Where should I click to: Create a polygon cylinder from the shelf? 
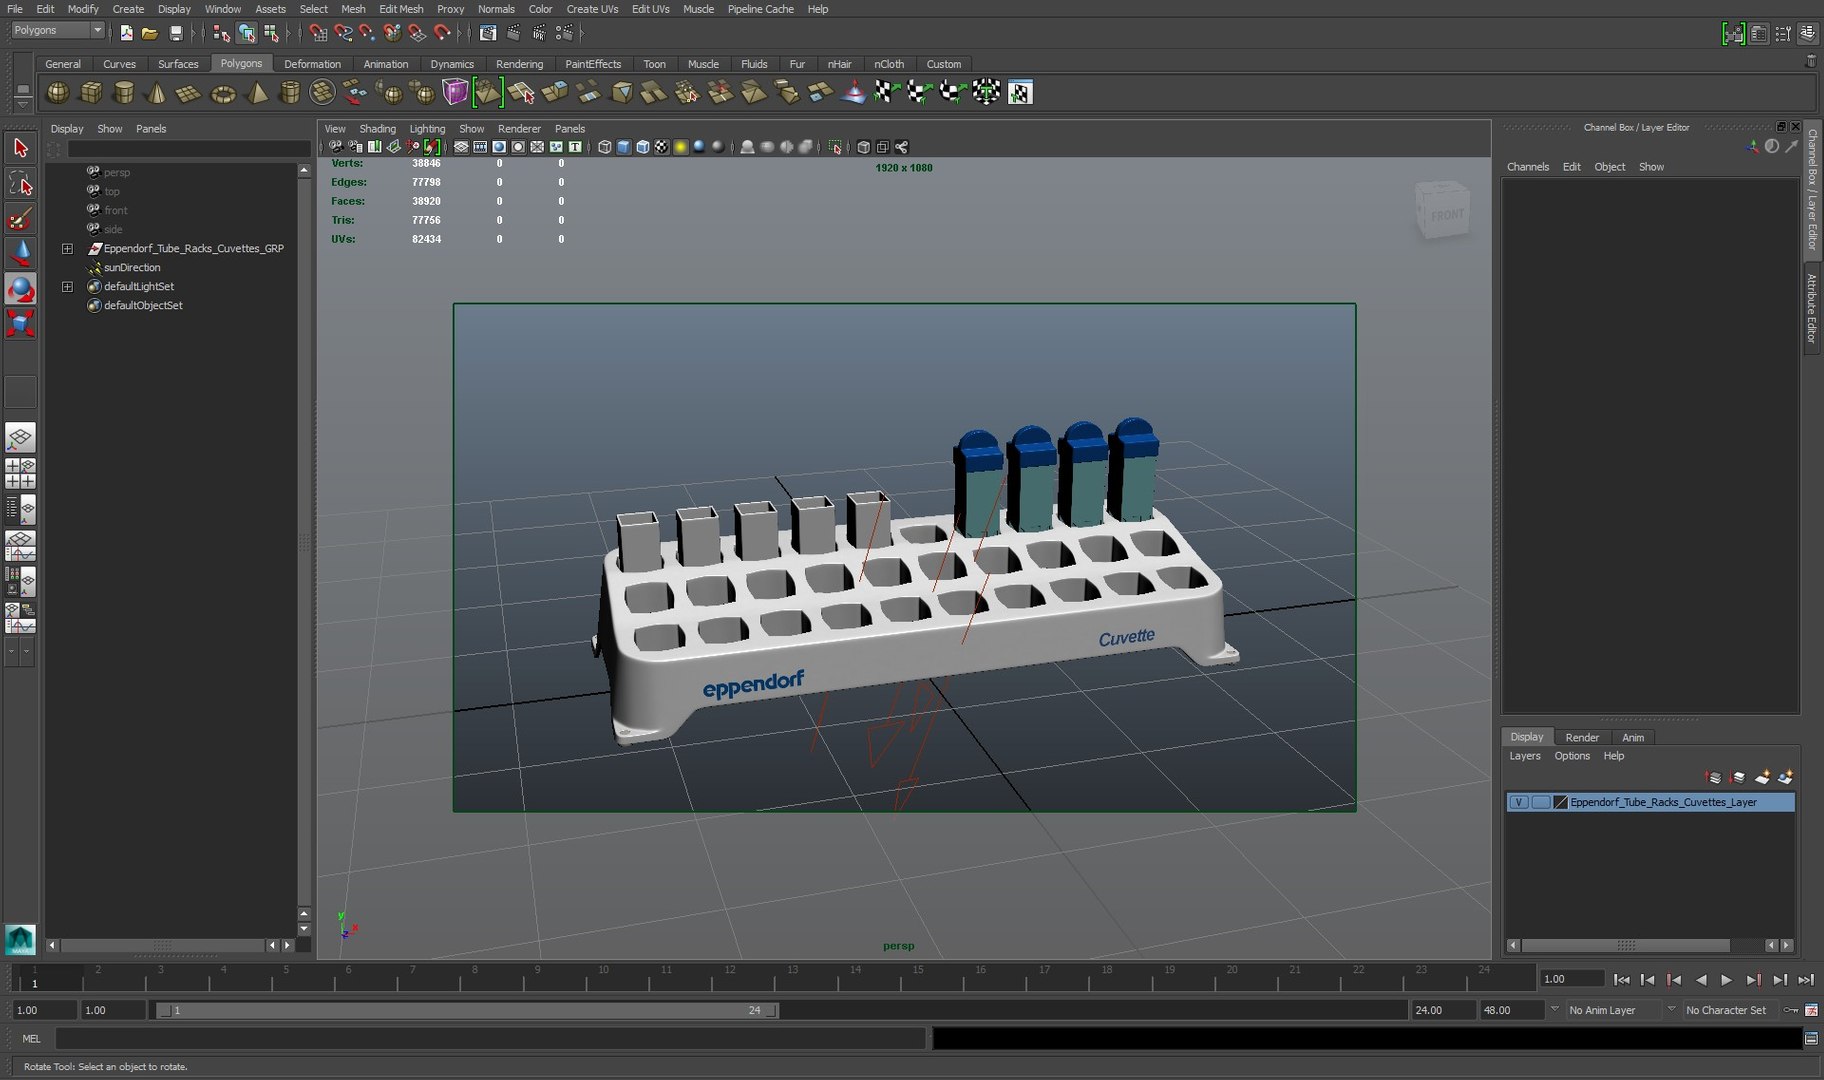[x=124, y=92]
